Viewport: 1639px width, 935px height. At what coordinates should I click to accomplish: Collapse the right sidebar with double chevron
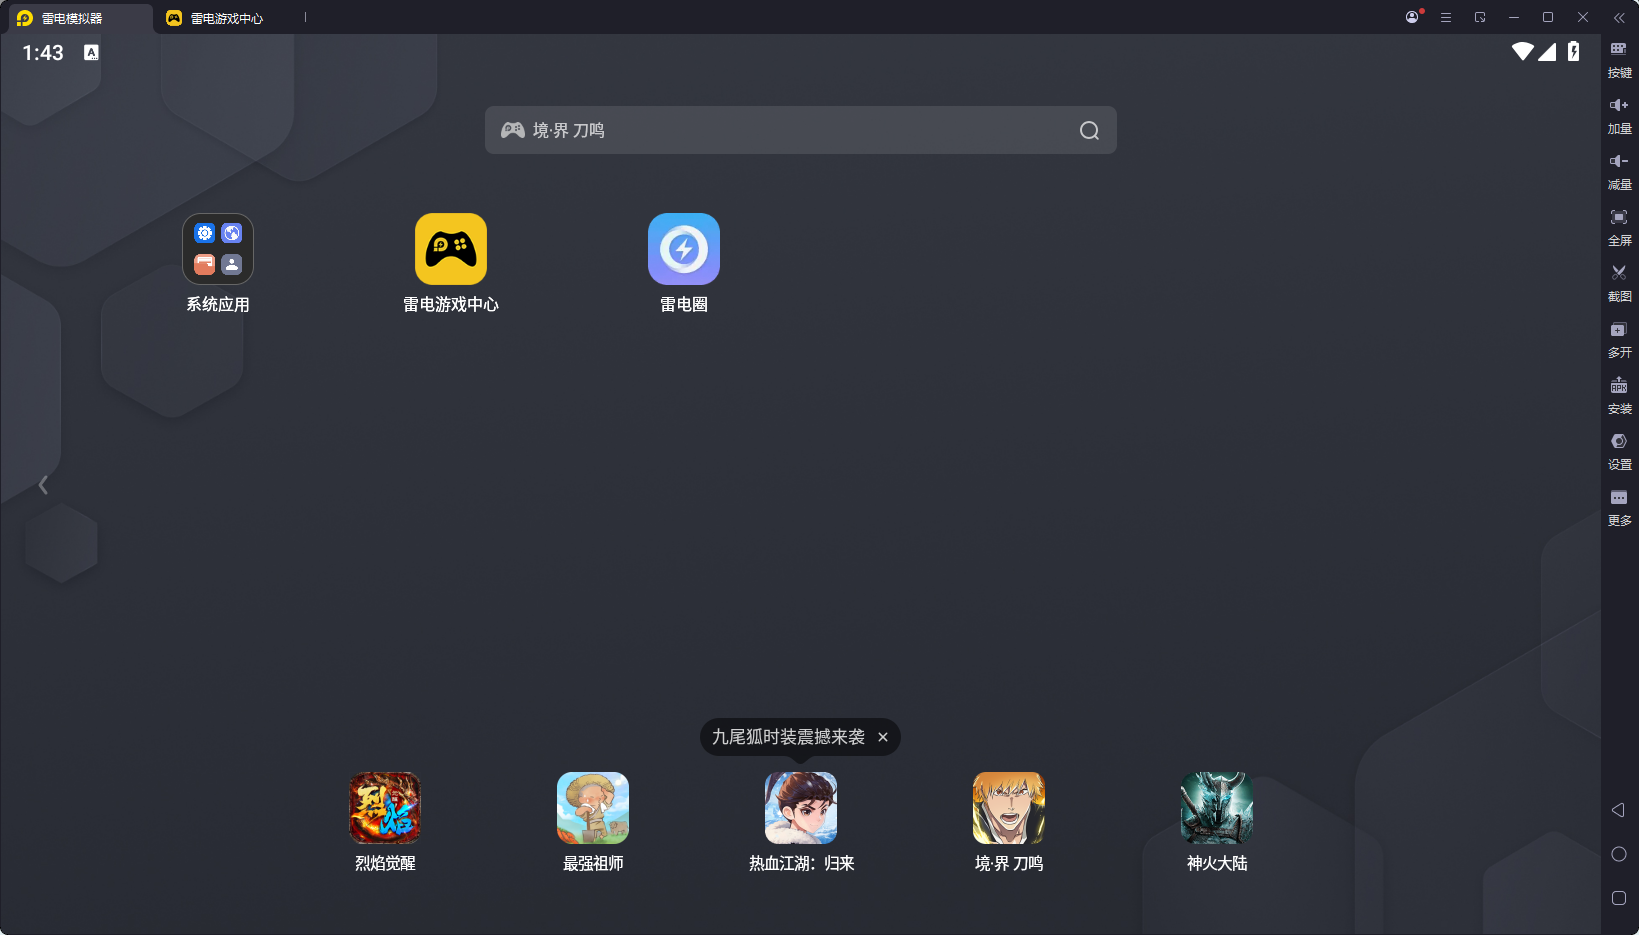point(1619,18)
